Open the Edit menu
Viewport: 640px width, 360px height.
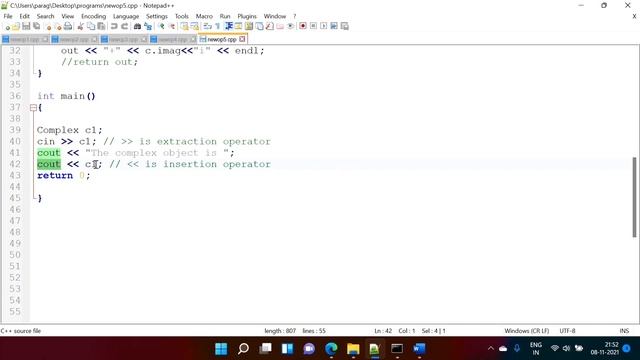pyautogui.click(x=24, y=16)
